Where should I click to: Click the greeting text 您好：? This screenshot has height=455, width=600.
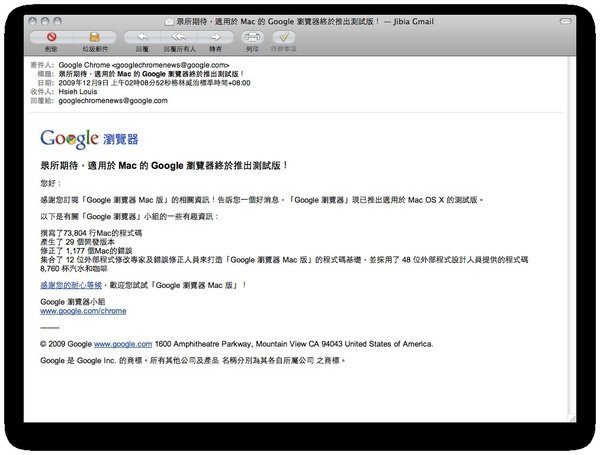point(51,183)
